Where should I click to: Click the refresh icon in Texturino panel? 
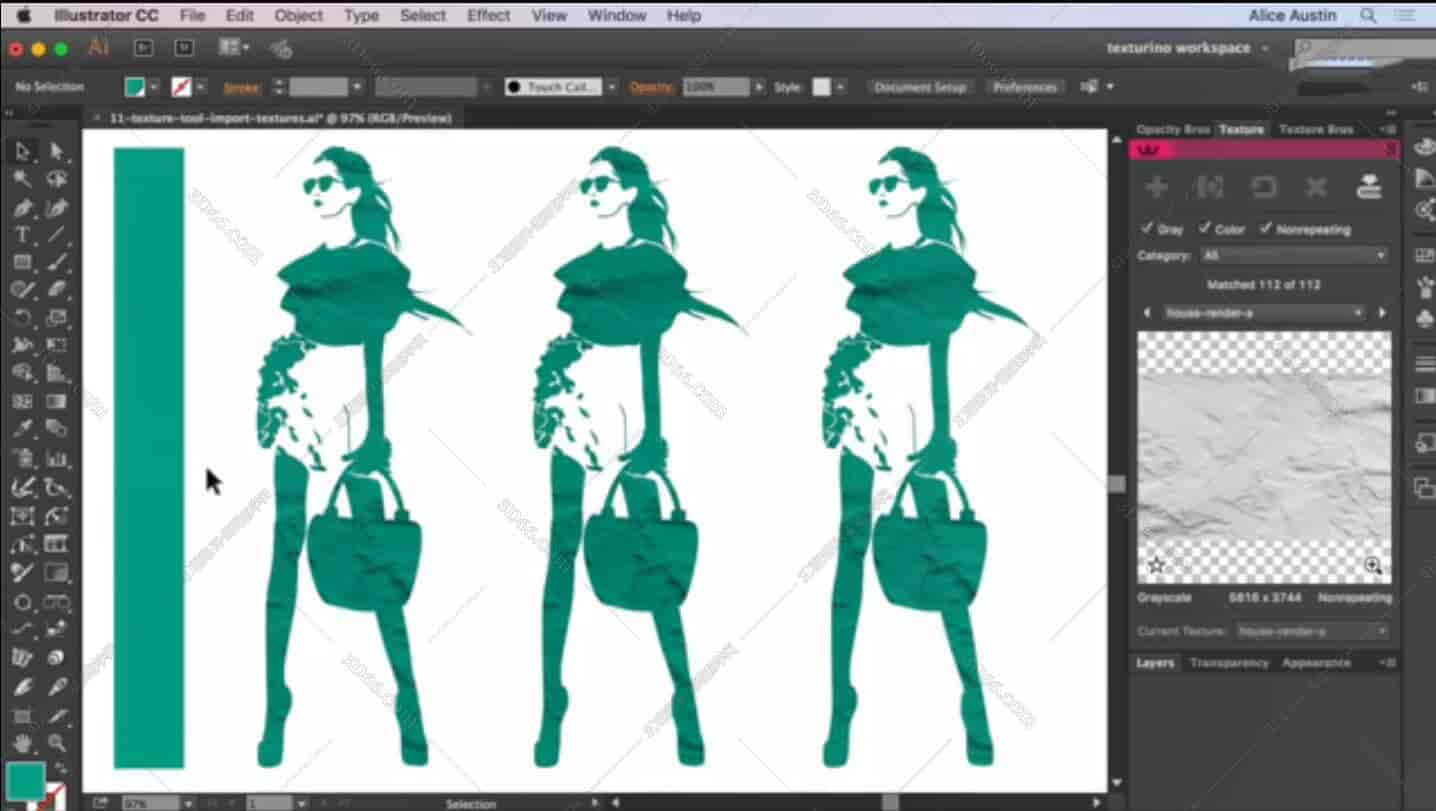click(1263, 187)
